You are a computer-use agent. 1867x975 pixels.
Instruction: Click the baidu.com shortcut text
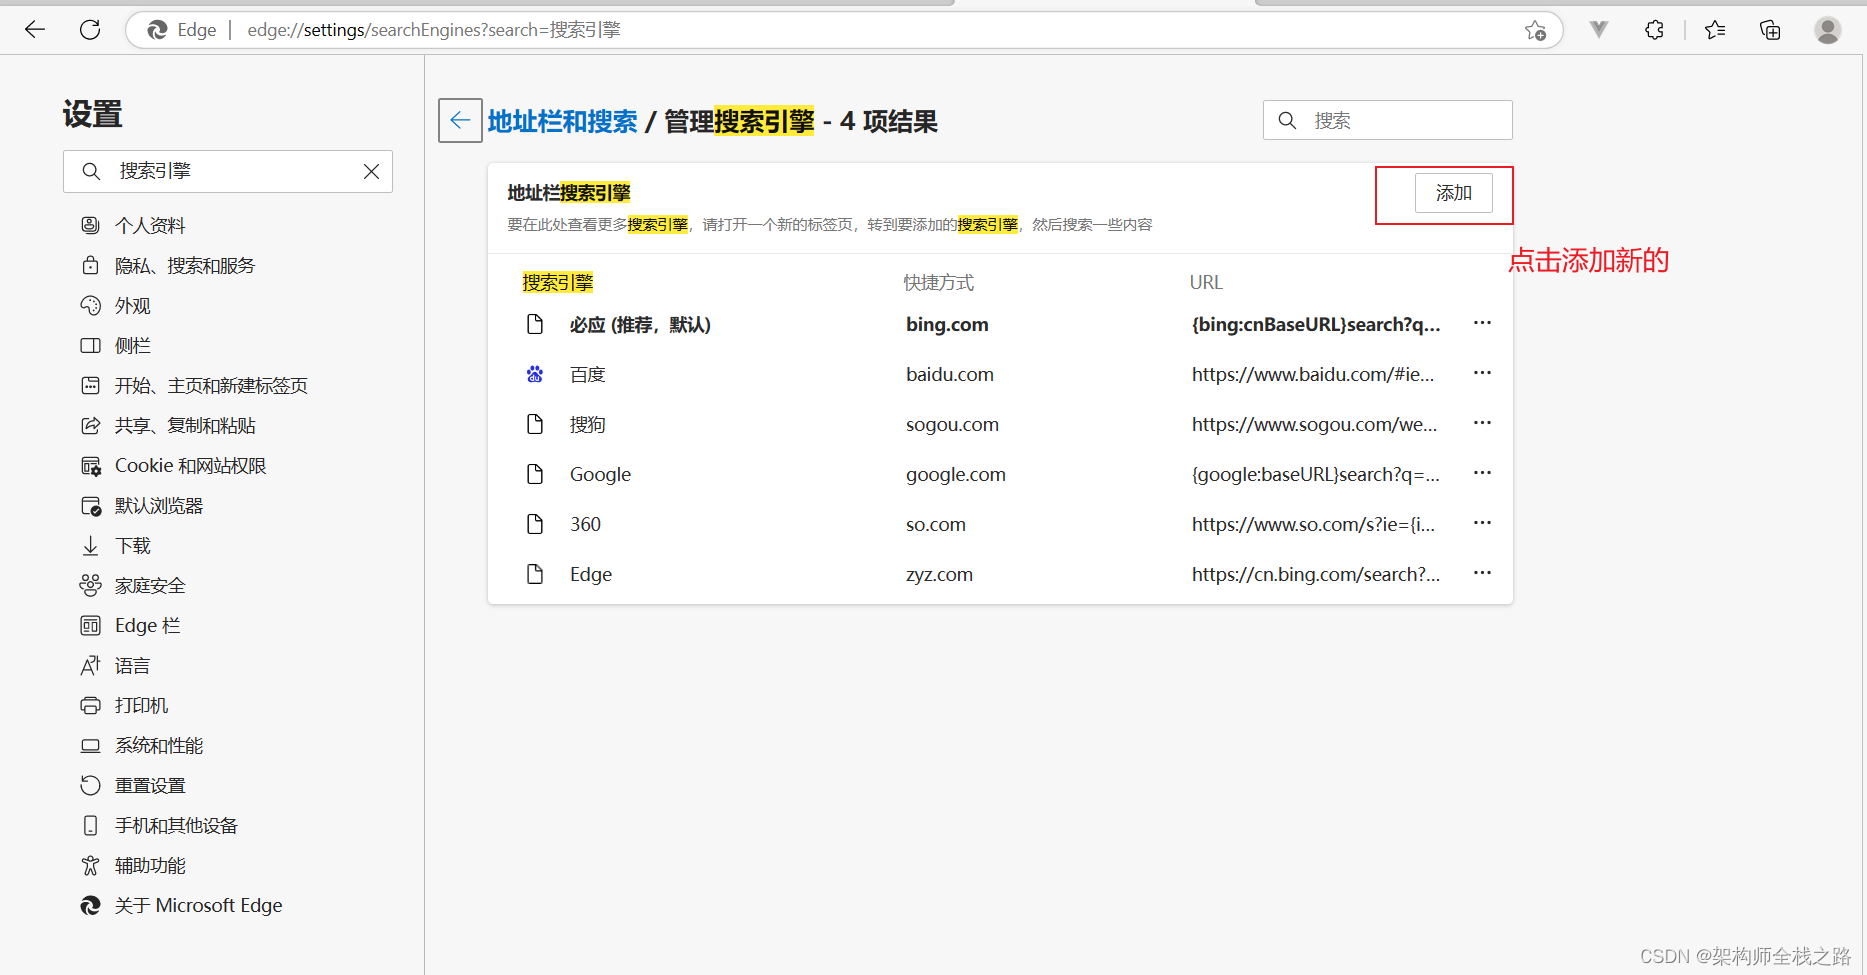pyautogui.click(x=950, y=374)
